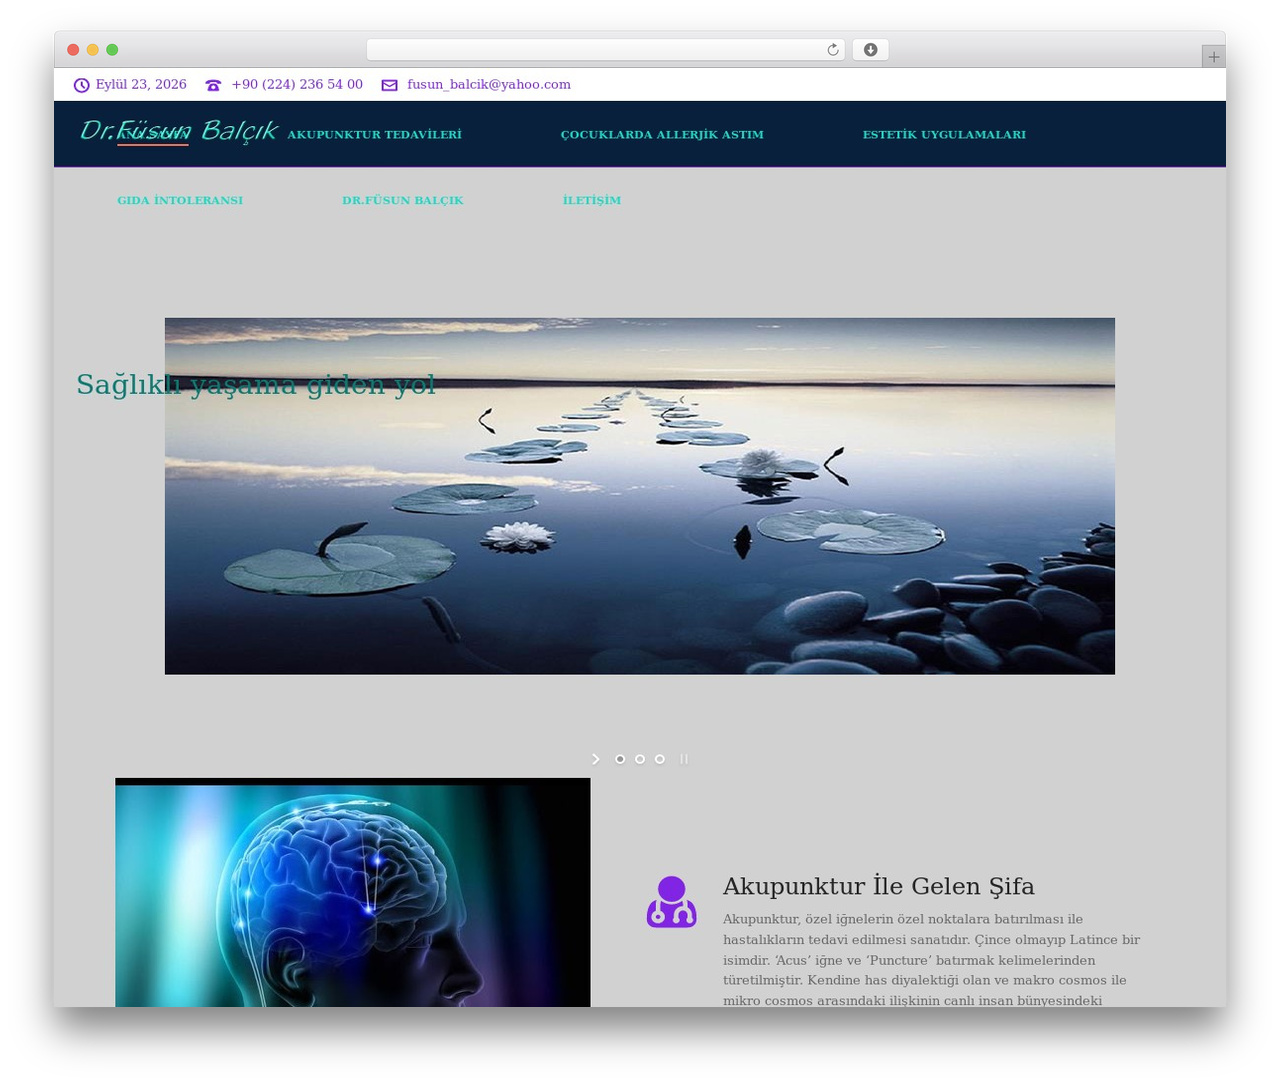Image resolution: width=1280 pixels, height=1084 pixels.
Task: Maximize the browser with the green button
Action: pos(112,50)
